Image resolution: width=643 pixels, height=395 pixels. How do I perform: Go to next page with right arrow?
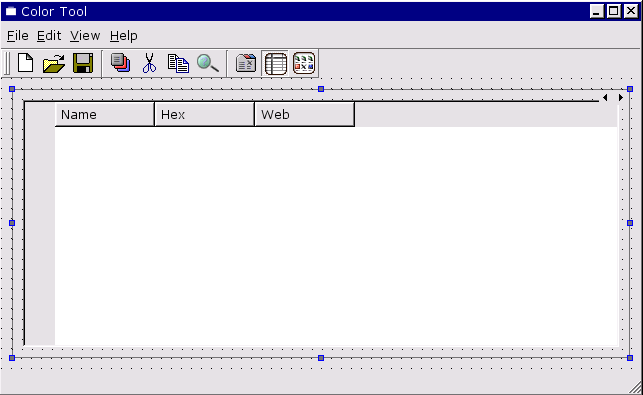[621, 98]
